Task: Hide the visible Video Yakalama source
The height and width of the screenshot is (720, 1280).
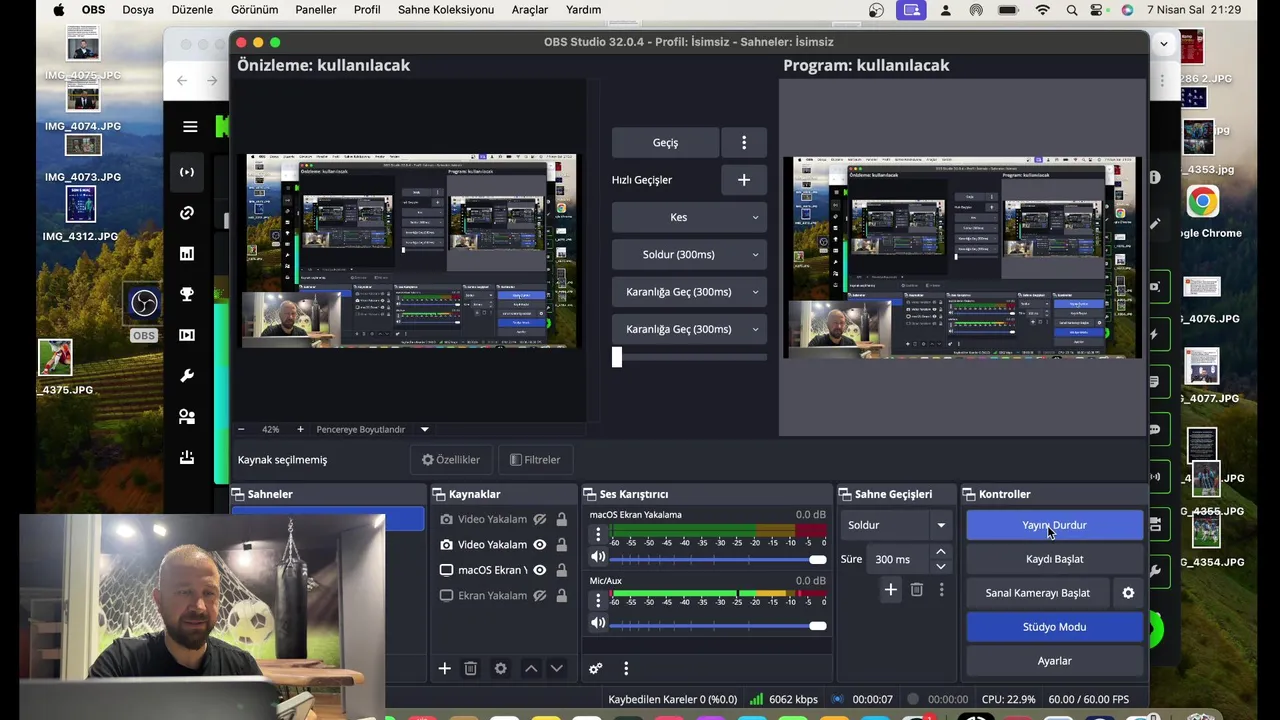Action: pos(540,545)
